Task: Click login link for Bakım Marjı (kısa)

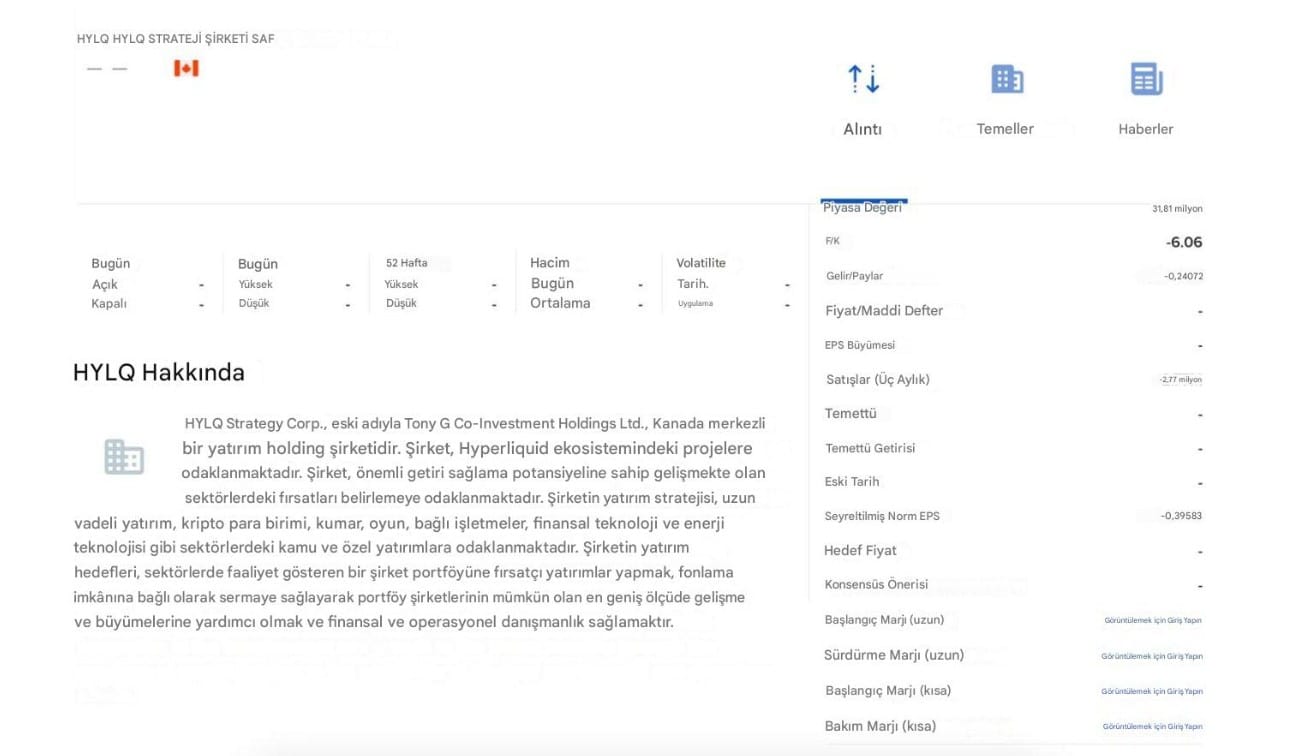Action: [x=1153, y=727]
